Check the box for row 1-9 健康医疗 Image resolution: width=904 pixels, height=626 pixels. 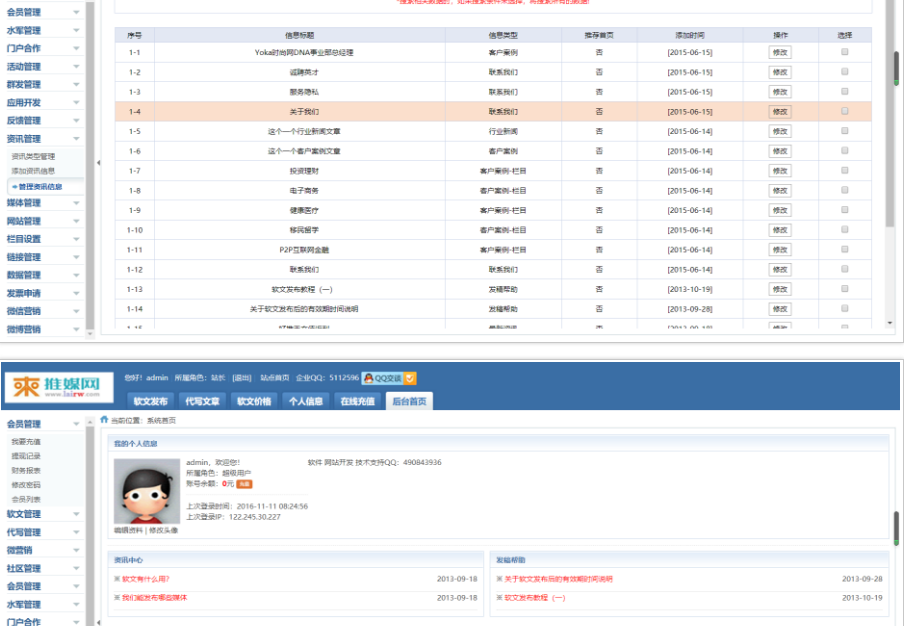click(845, 210)
